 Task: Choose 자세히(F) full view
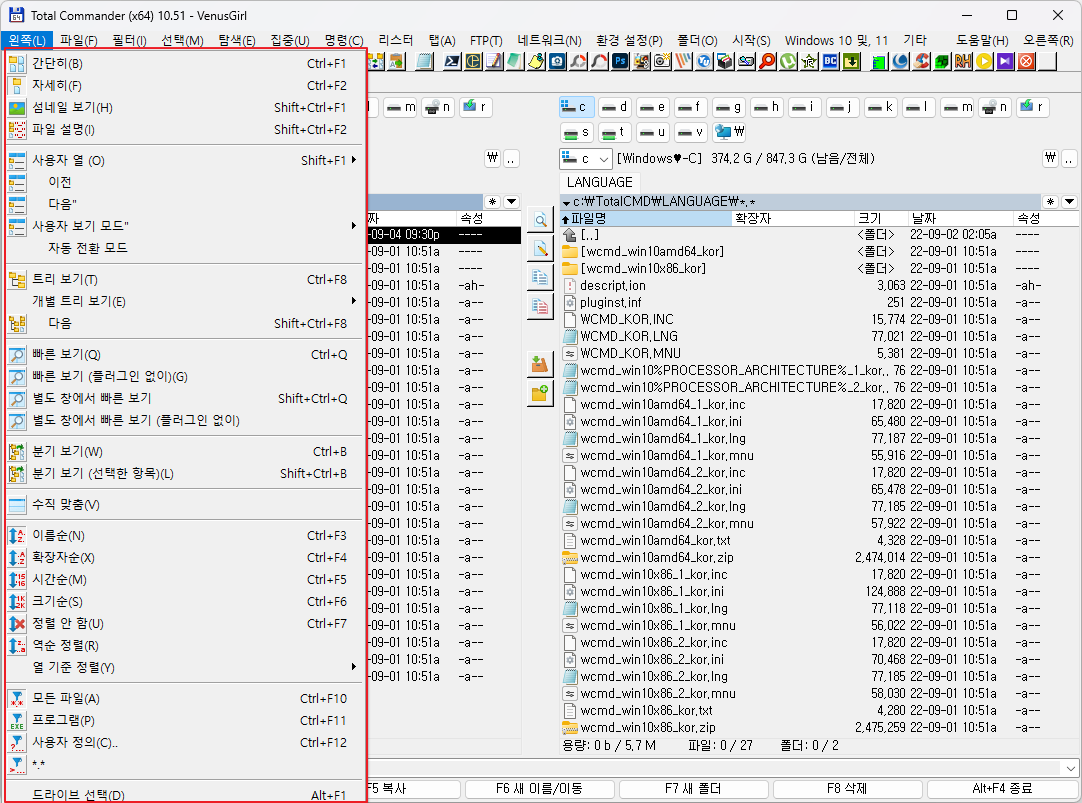tap(184, 86)
